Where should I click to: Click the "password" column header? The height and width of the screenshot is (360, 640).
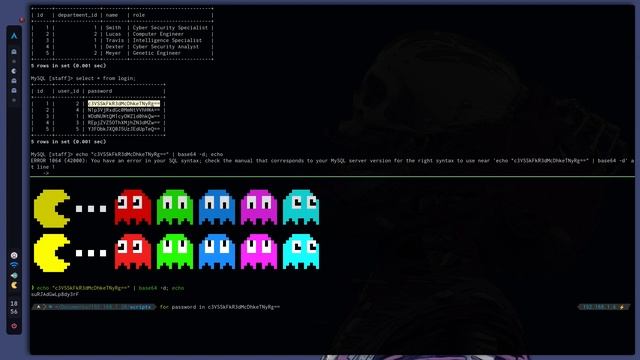pos(100,91)
